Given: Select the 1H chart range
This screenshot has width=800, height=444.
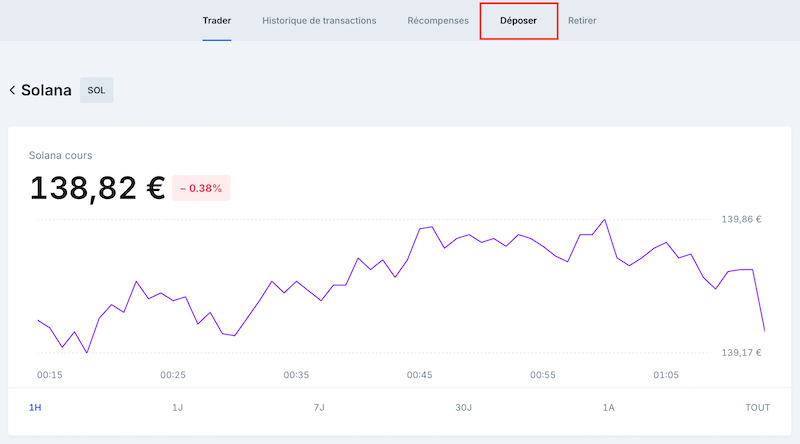Looking at the screenshot, I should pos(35,407).
